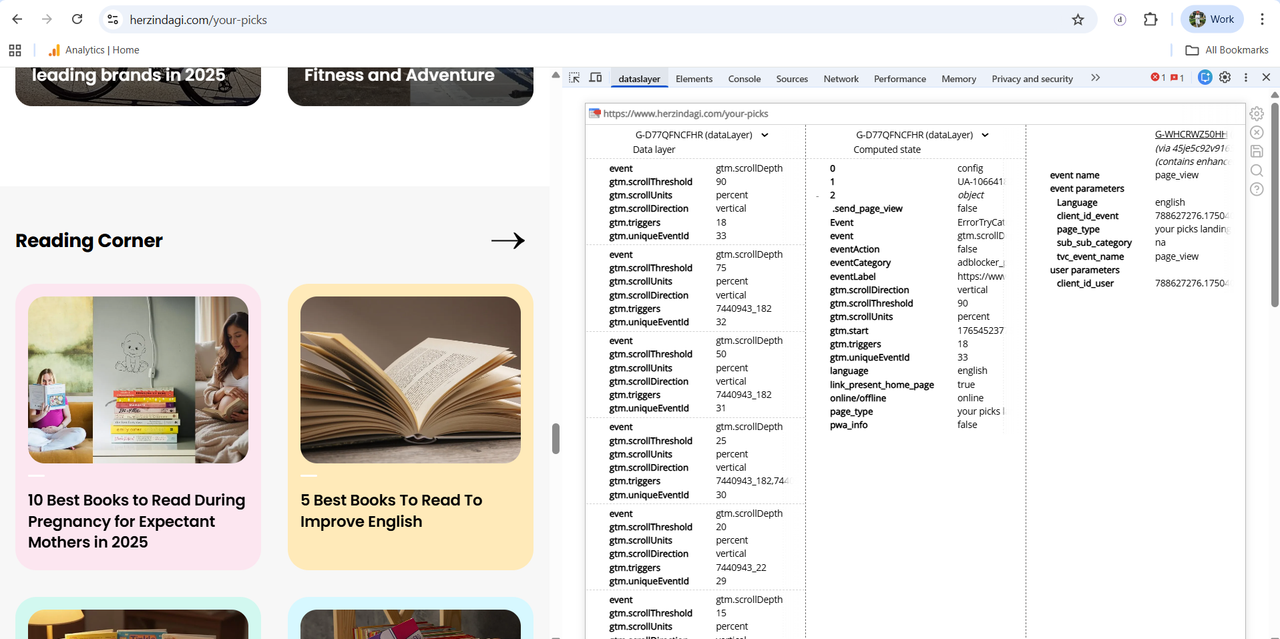The height and width of the screenshot is (639, 1280).
Task: Switch to the dataslayer tab
Action: point(639,79)
